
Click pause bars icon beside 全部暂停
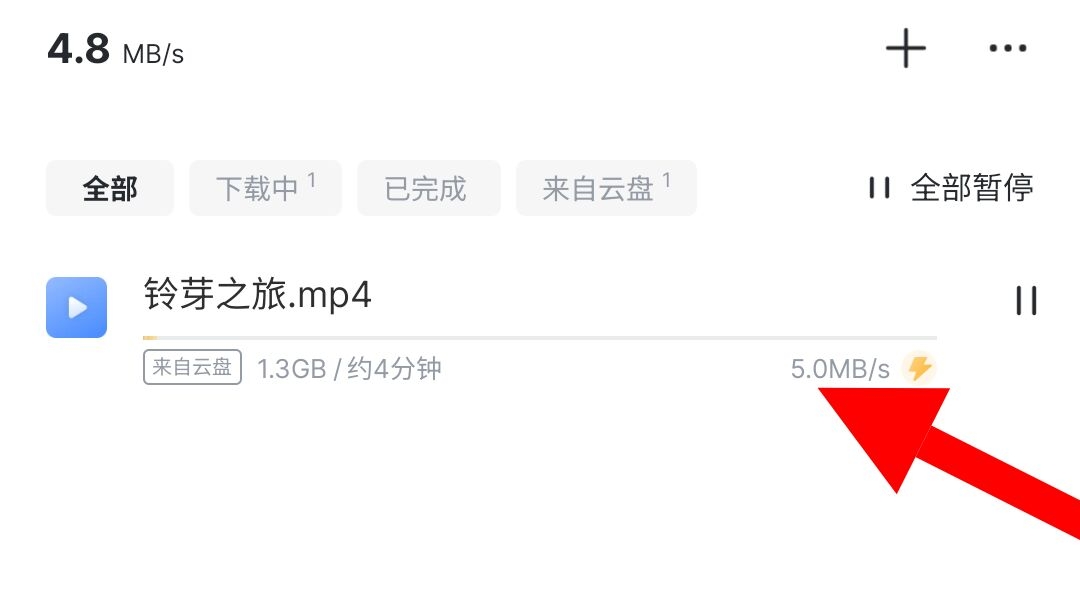[880, 187]
